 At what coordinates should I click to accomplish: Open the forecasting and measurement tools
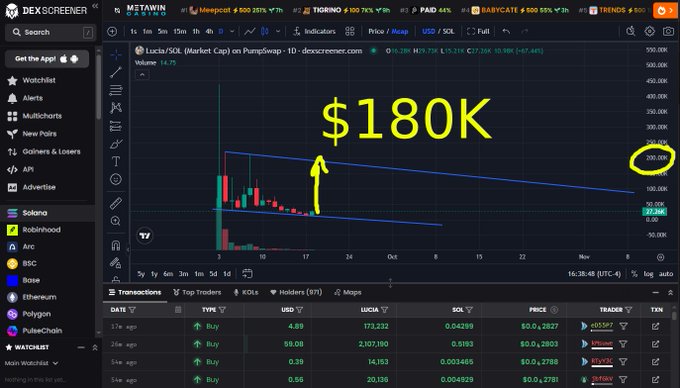click(x=116, y=126)
